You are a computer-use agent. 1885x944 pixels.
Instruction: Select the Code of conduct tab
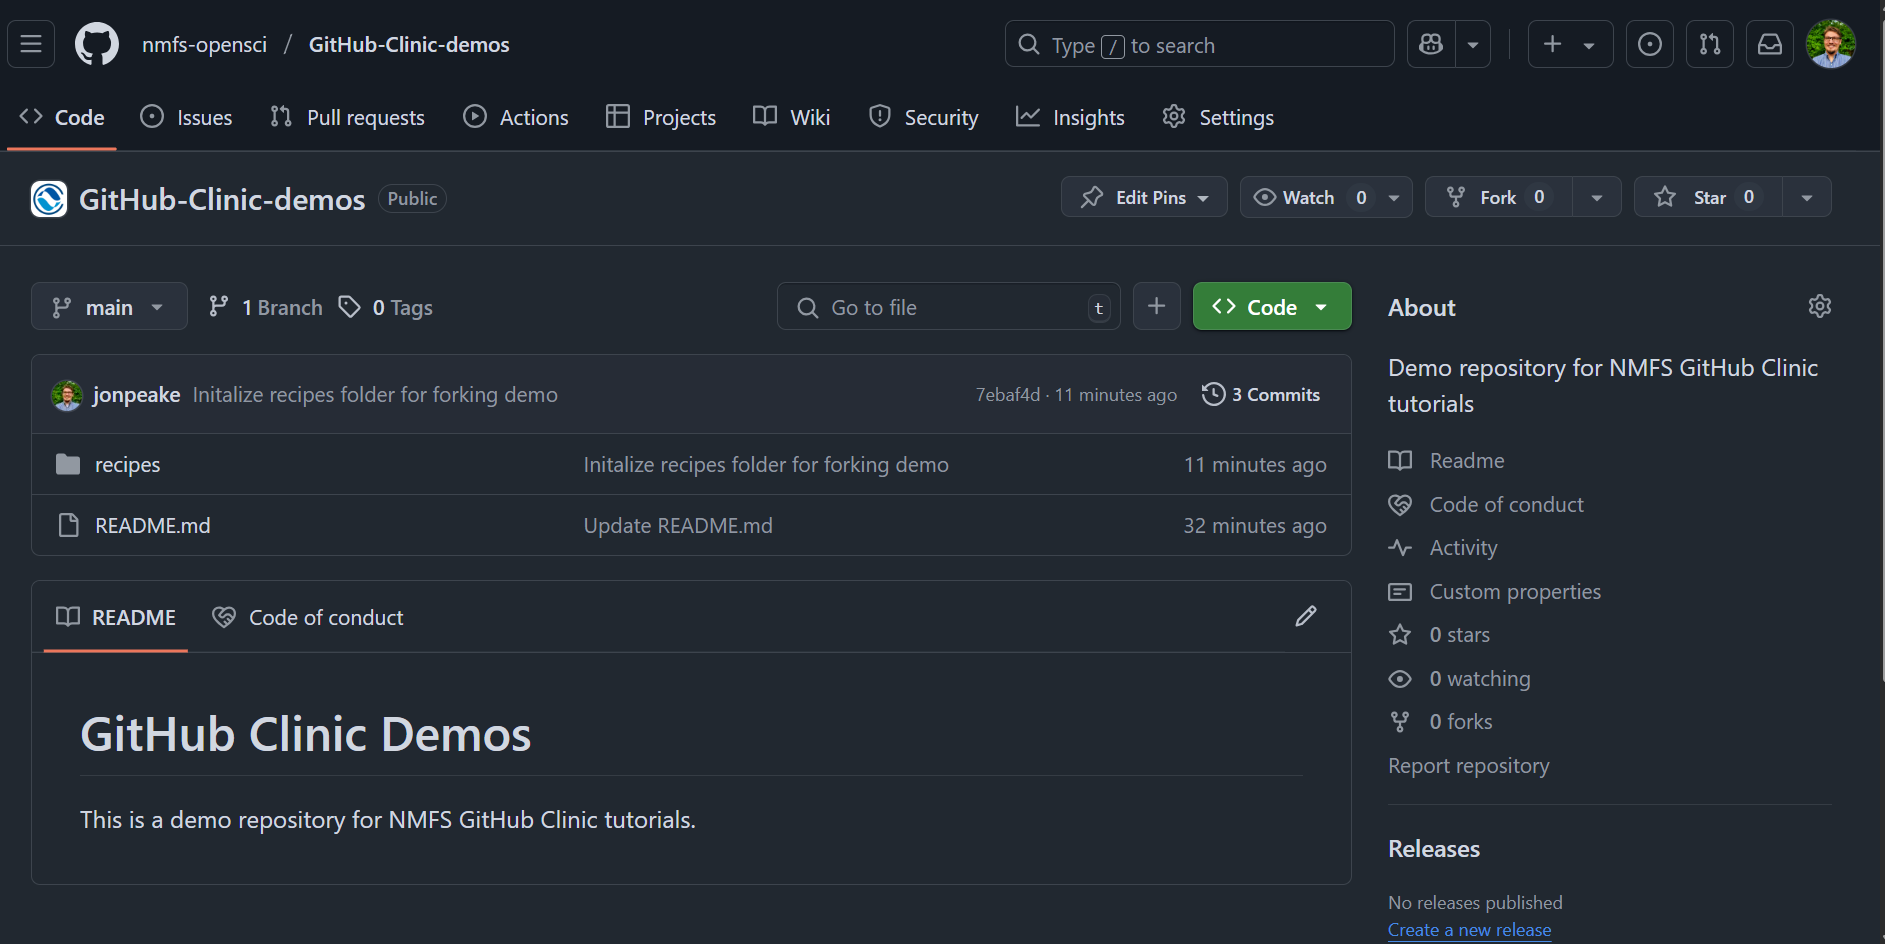click(308, 617)
